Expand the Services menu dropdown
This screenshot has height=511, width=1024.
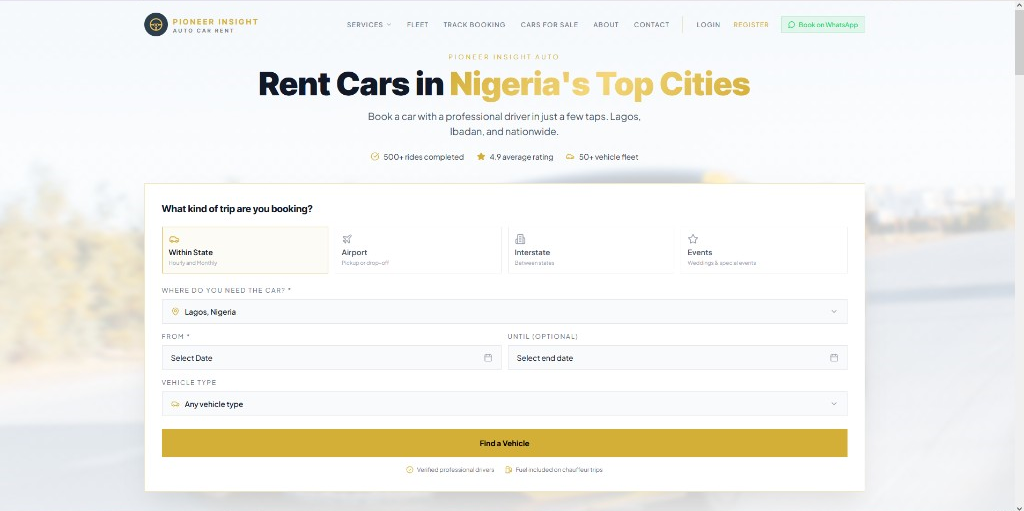369,25
